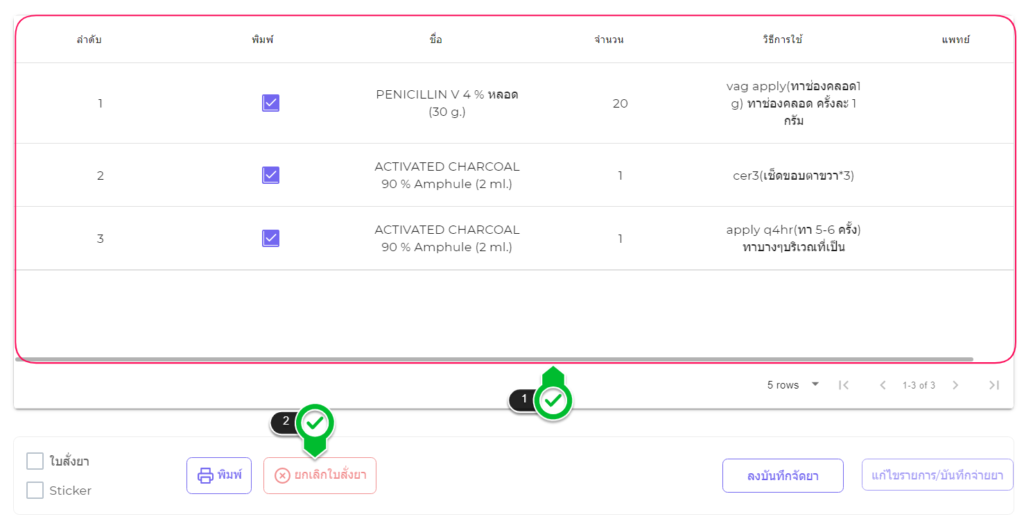Enable the Sticker checkbox

point(35,490)
